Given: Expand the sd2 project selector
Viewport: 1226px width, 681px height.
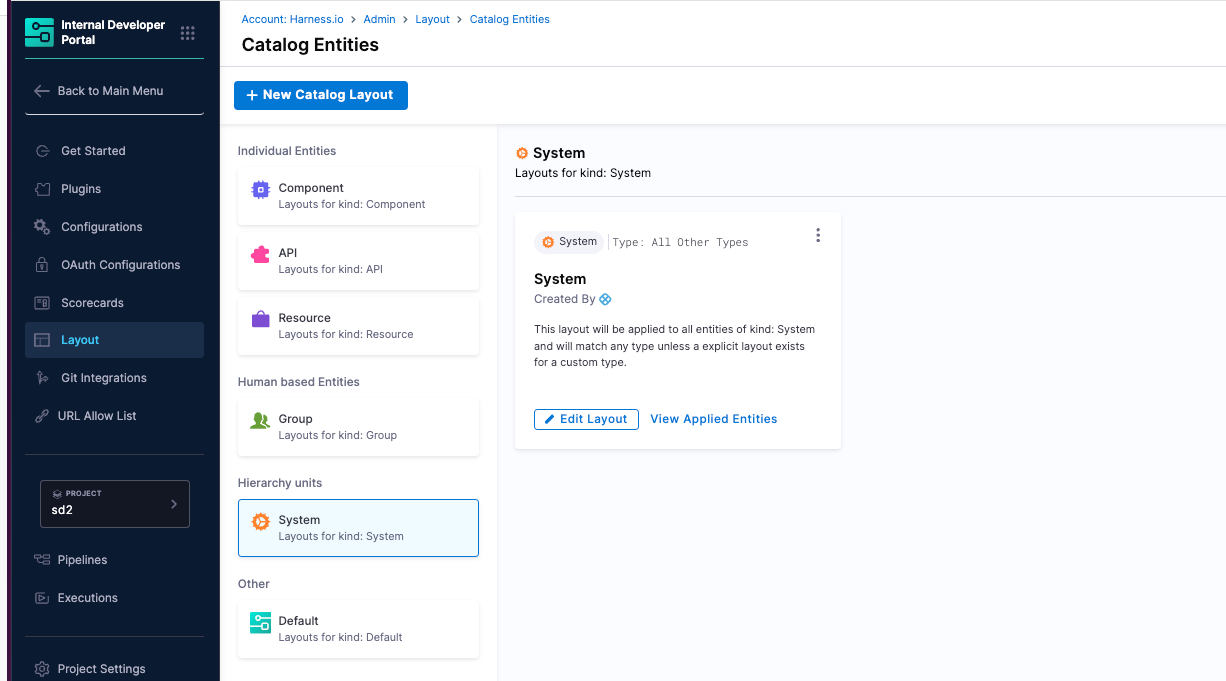Looking at the screenshot, I should coord(115,504).
